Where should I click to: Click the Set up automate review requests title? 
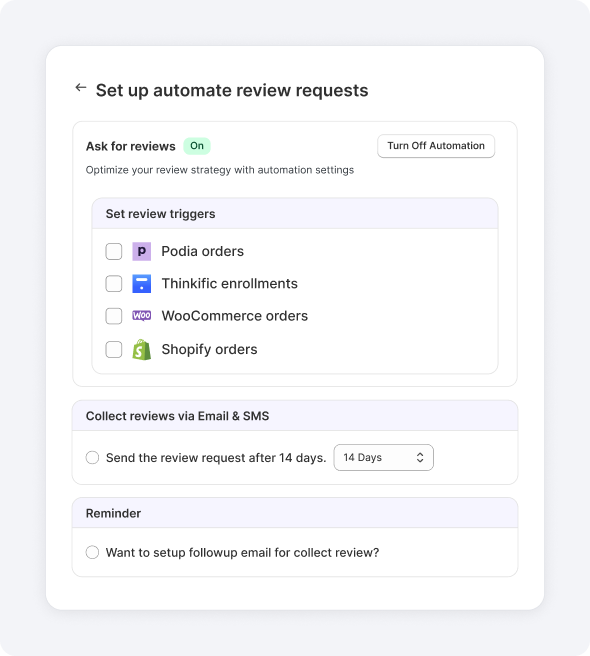pos(232,90)
